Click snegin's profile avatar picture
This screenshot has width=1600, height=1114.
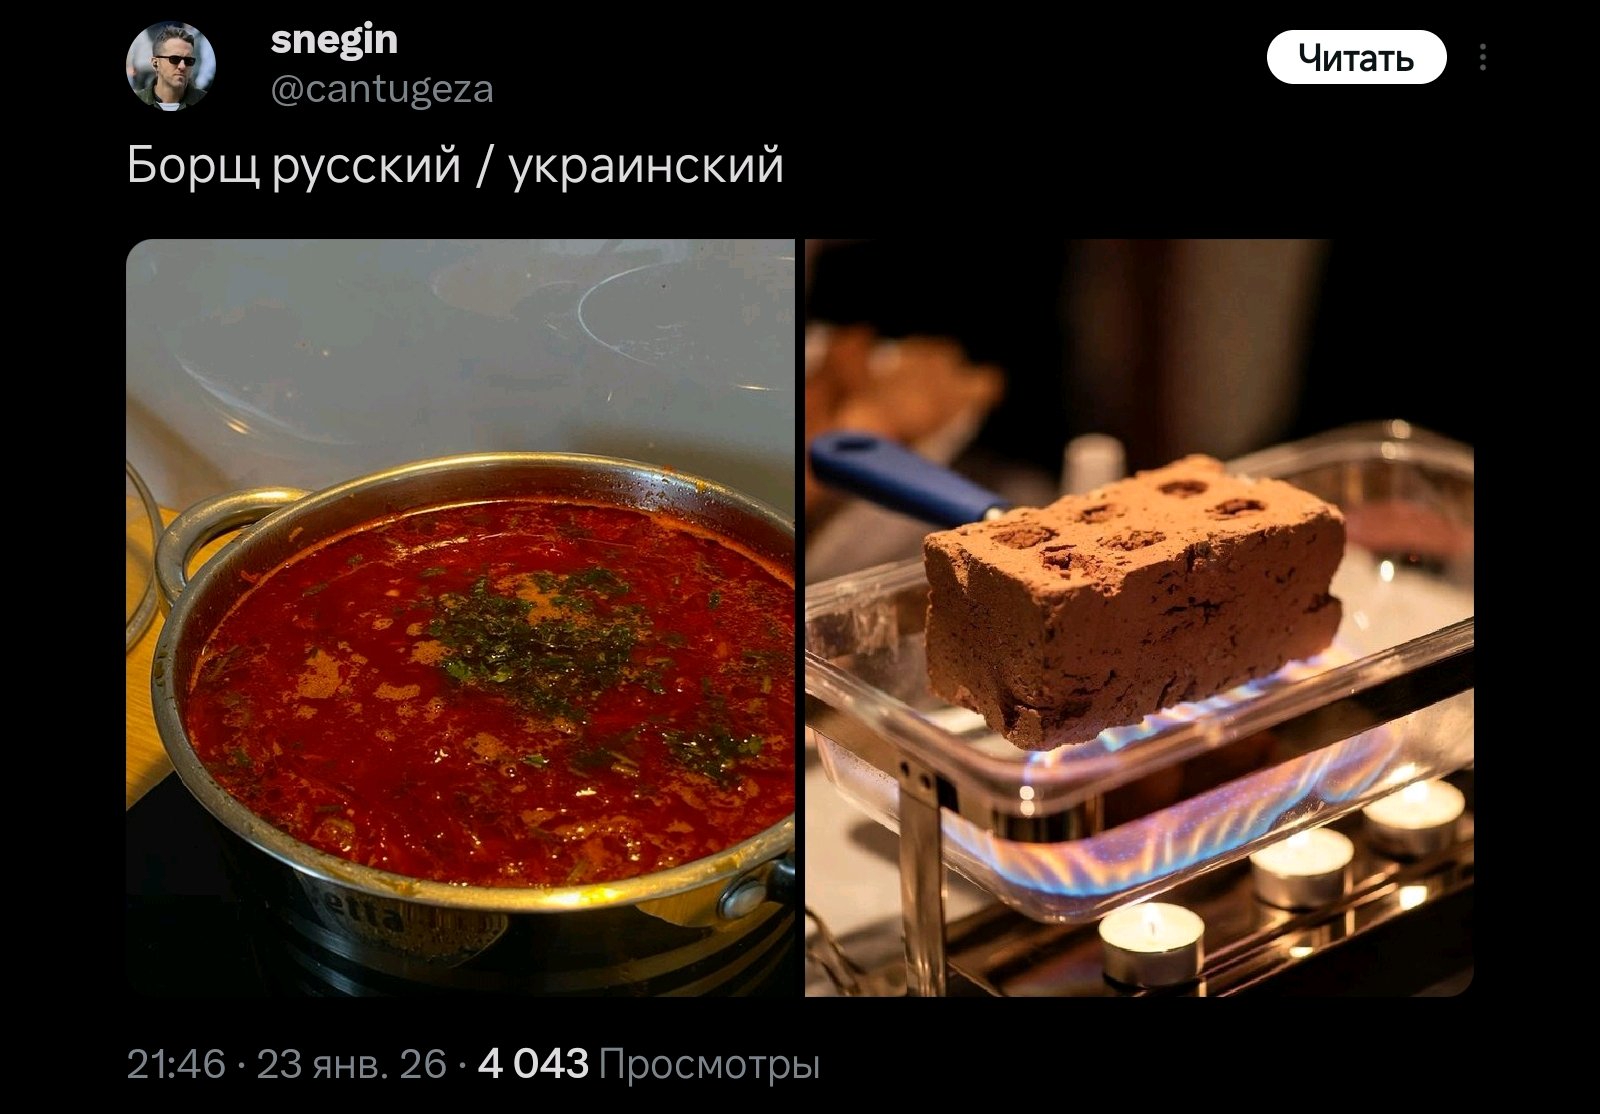click(x=170, y=65)
